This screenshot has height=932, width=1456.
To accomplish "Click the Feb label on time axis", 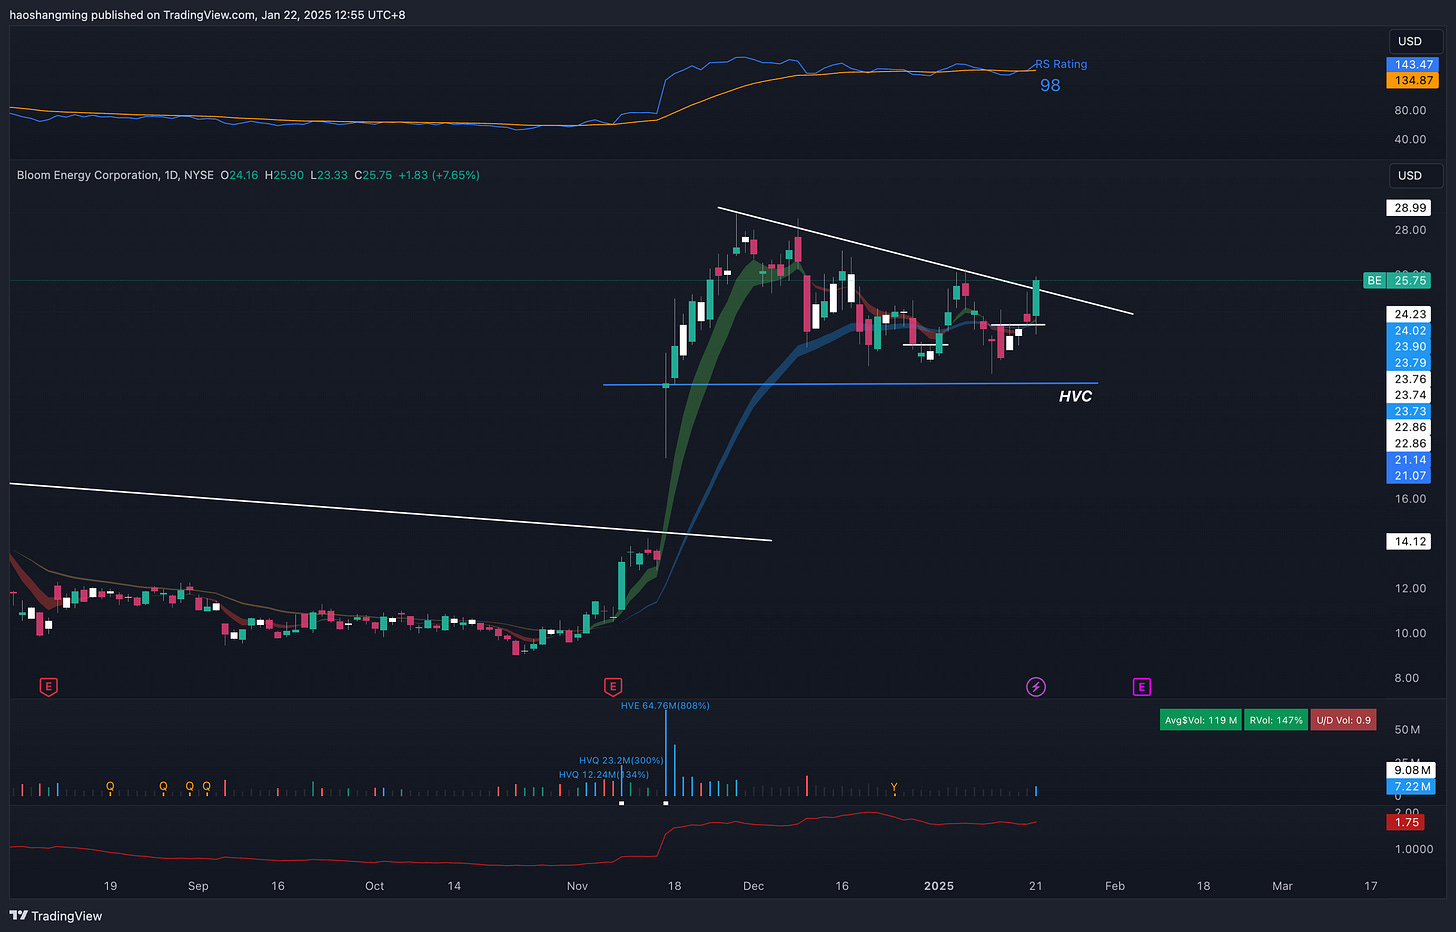I will (x=1115, y=886).
